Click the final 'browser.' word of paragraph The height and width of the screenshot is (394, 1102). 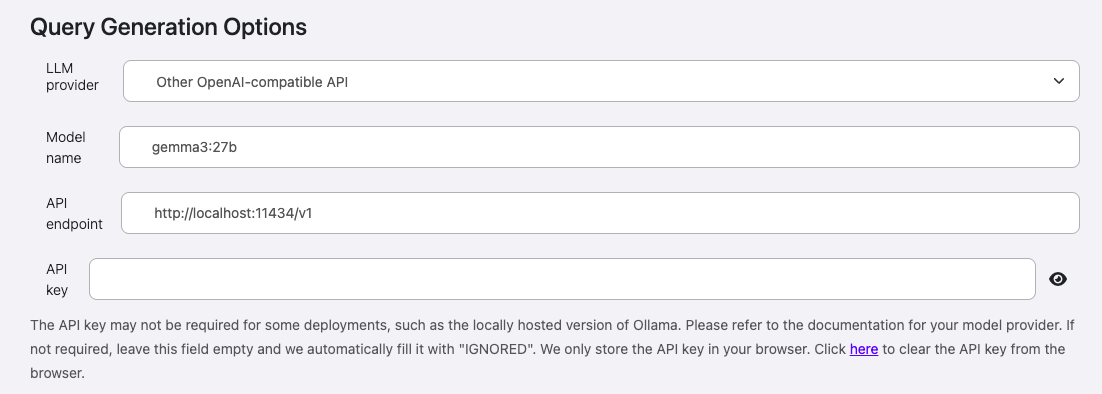(x=58, y=373)
